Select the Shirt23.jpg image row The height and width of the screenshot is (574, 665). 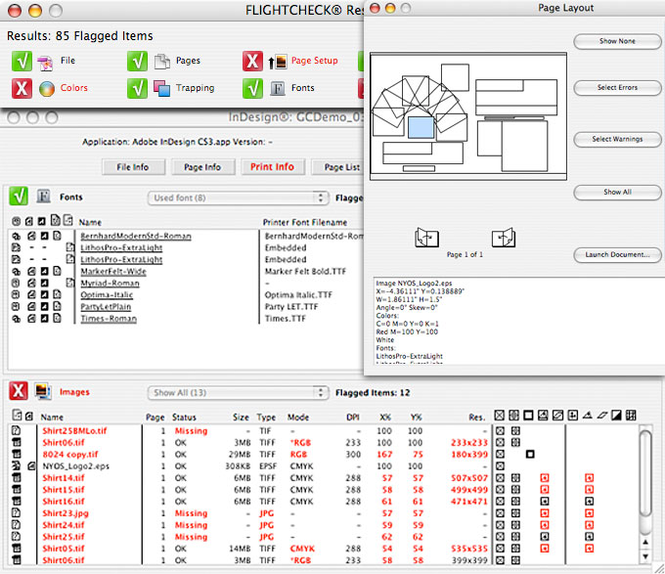(x=324, y=513)
